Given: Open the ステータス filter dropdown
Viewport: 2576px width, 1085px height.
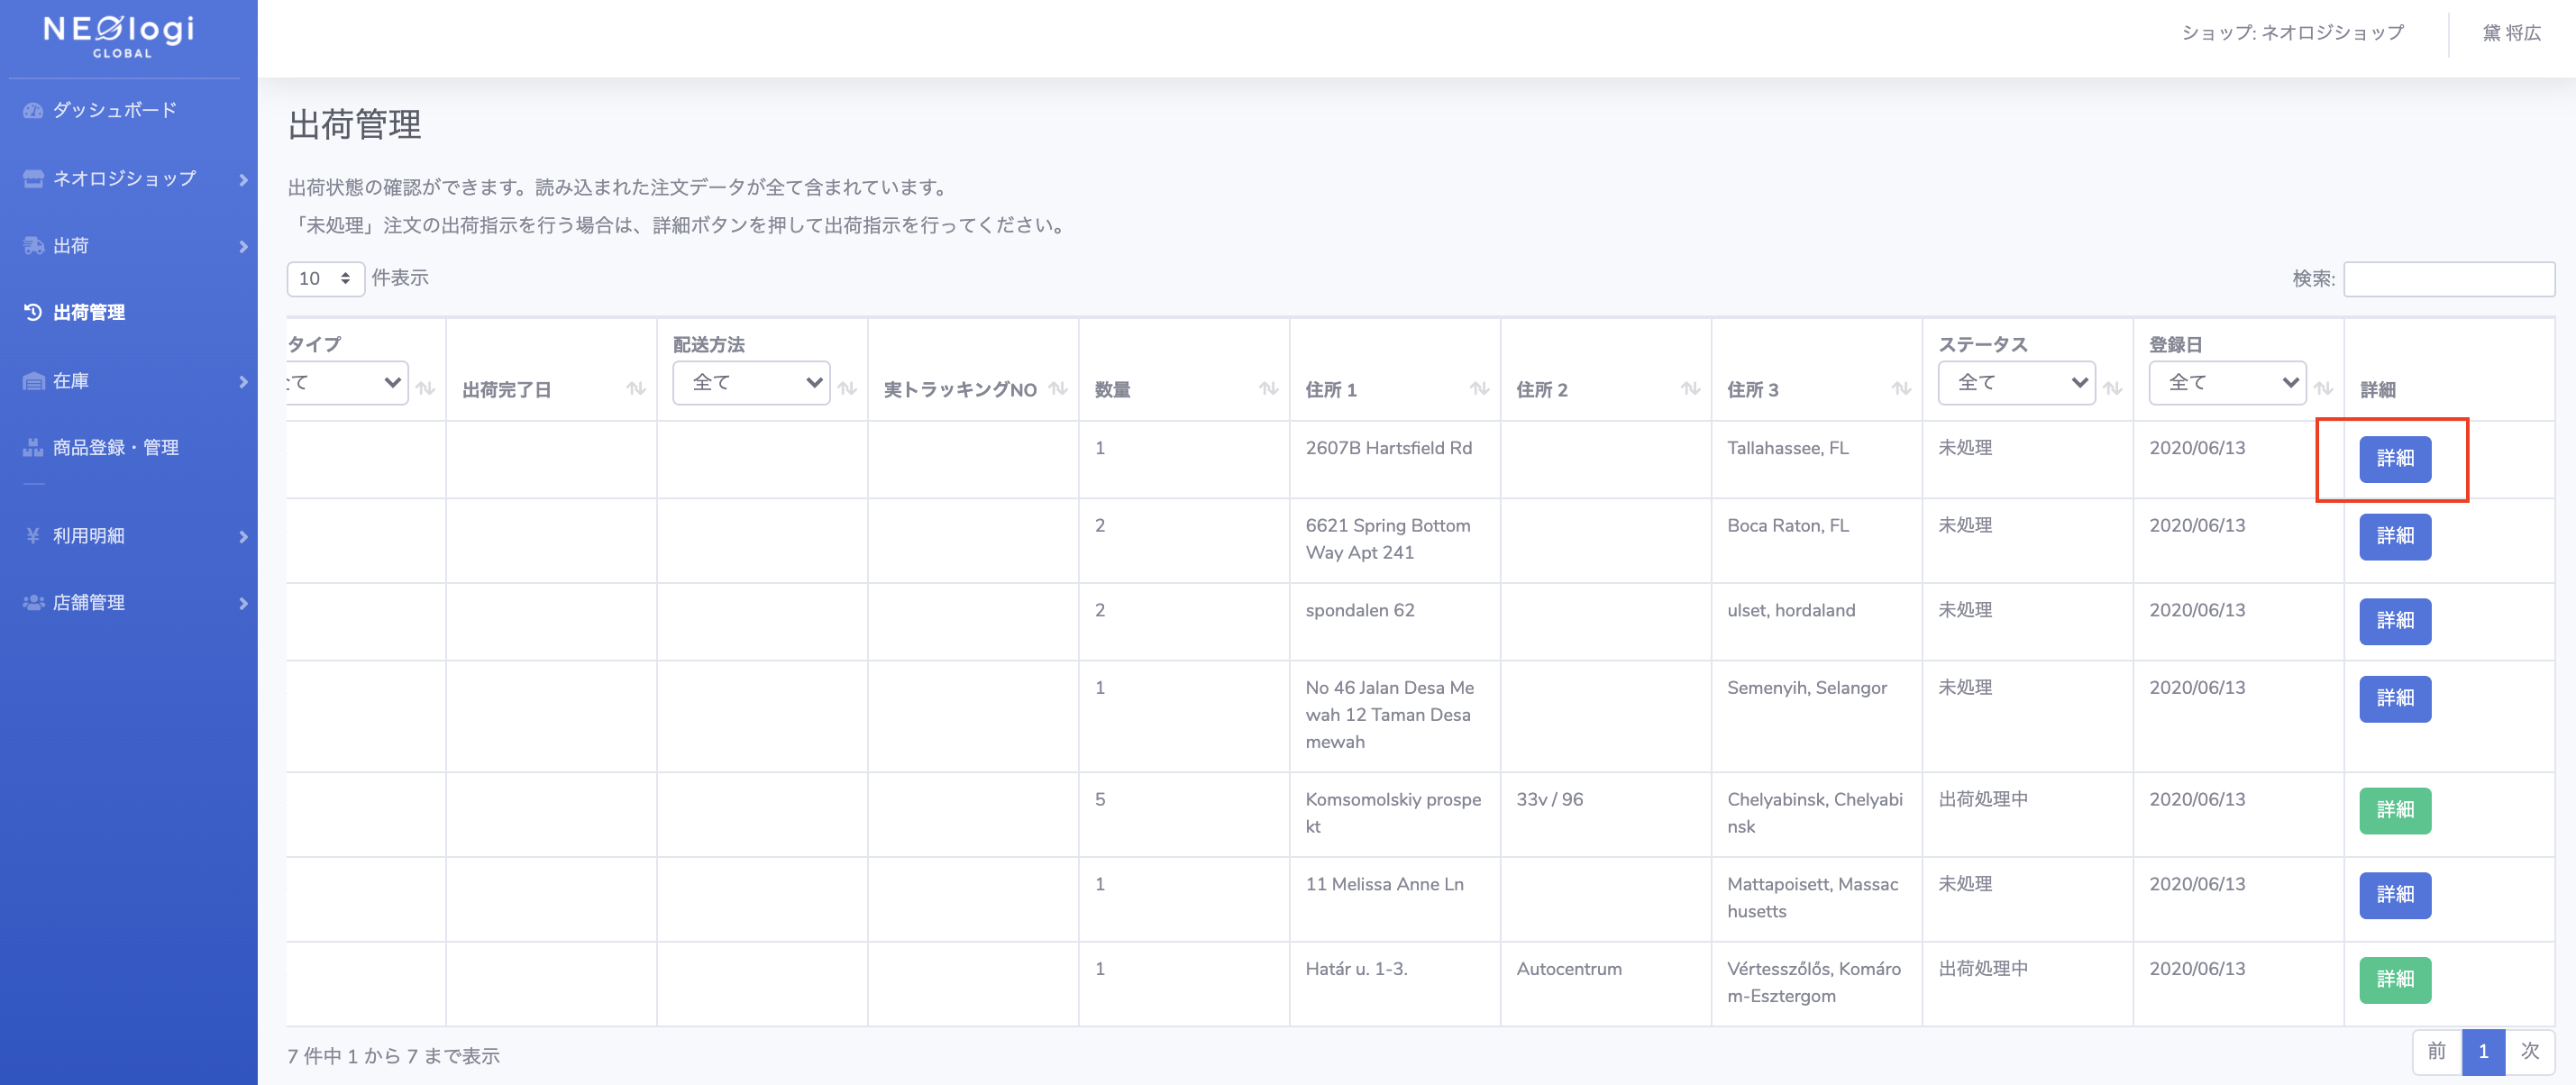Looking at the screenshot, I should (2016, 383).
